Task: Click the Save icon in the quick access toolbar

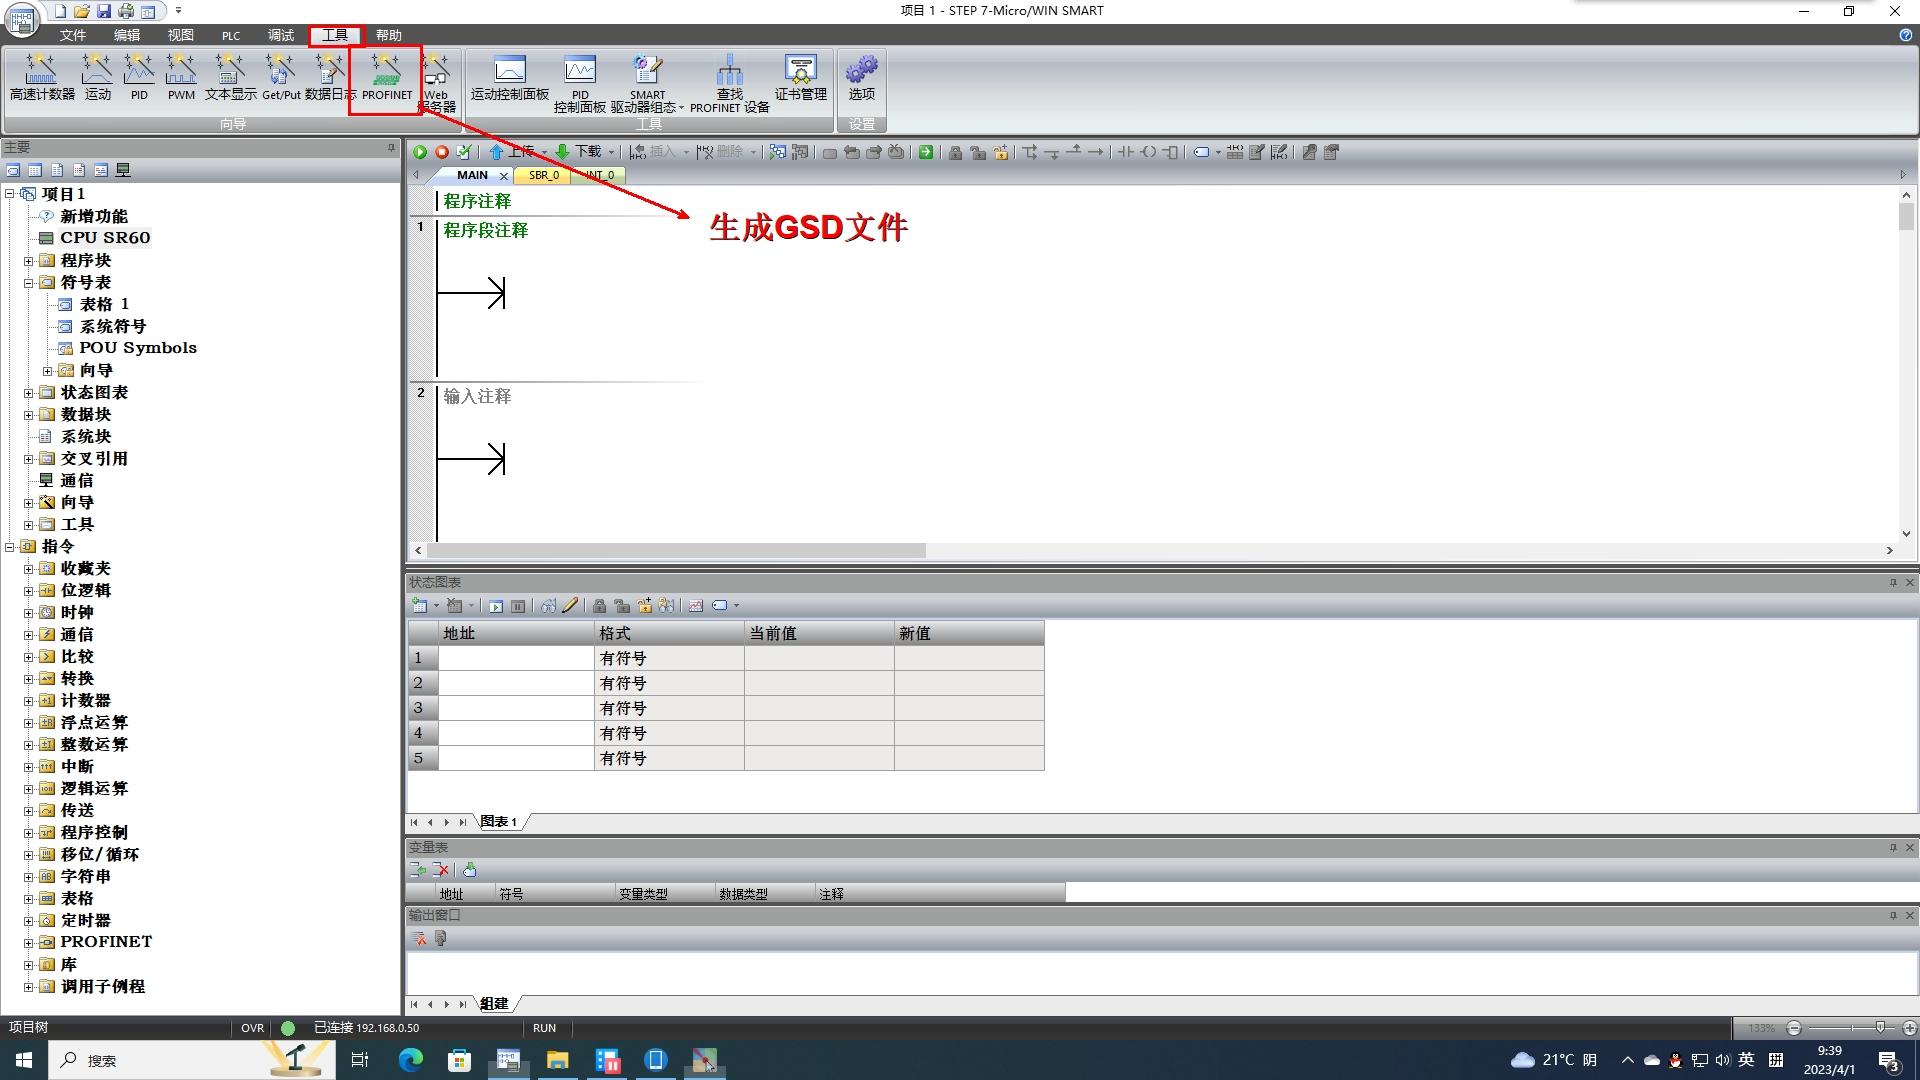Action: (x=103, y=11)
